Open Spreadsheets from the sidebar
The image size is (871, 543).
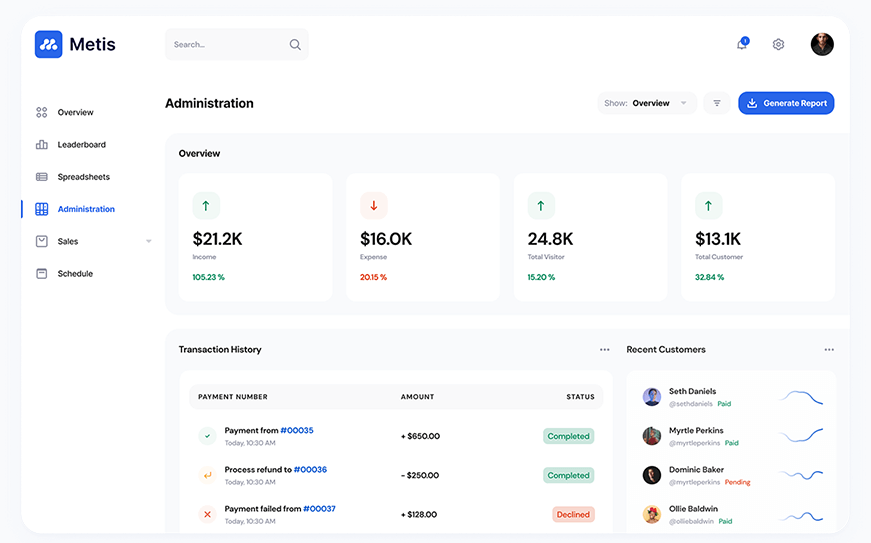pos(83,177)
